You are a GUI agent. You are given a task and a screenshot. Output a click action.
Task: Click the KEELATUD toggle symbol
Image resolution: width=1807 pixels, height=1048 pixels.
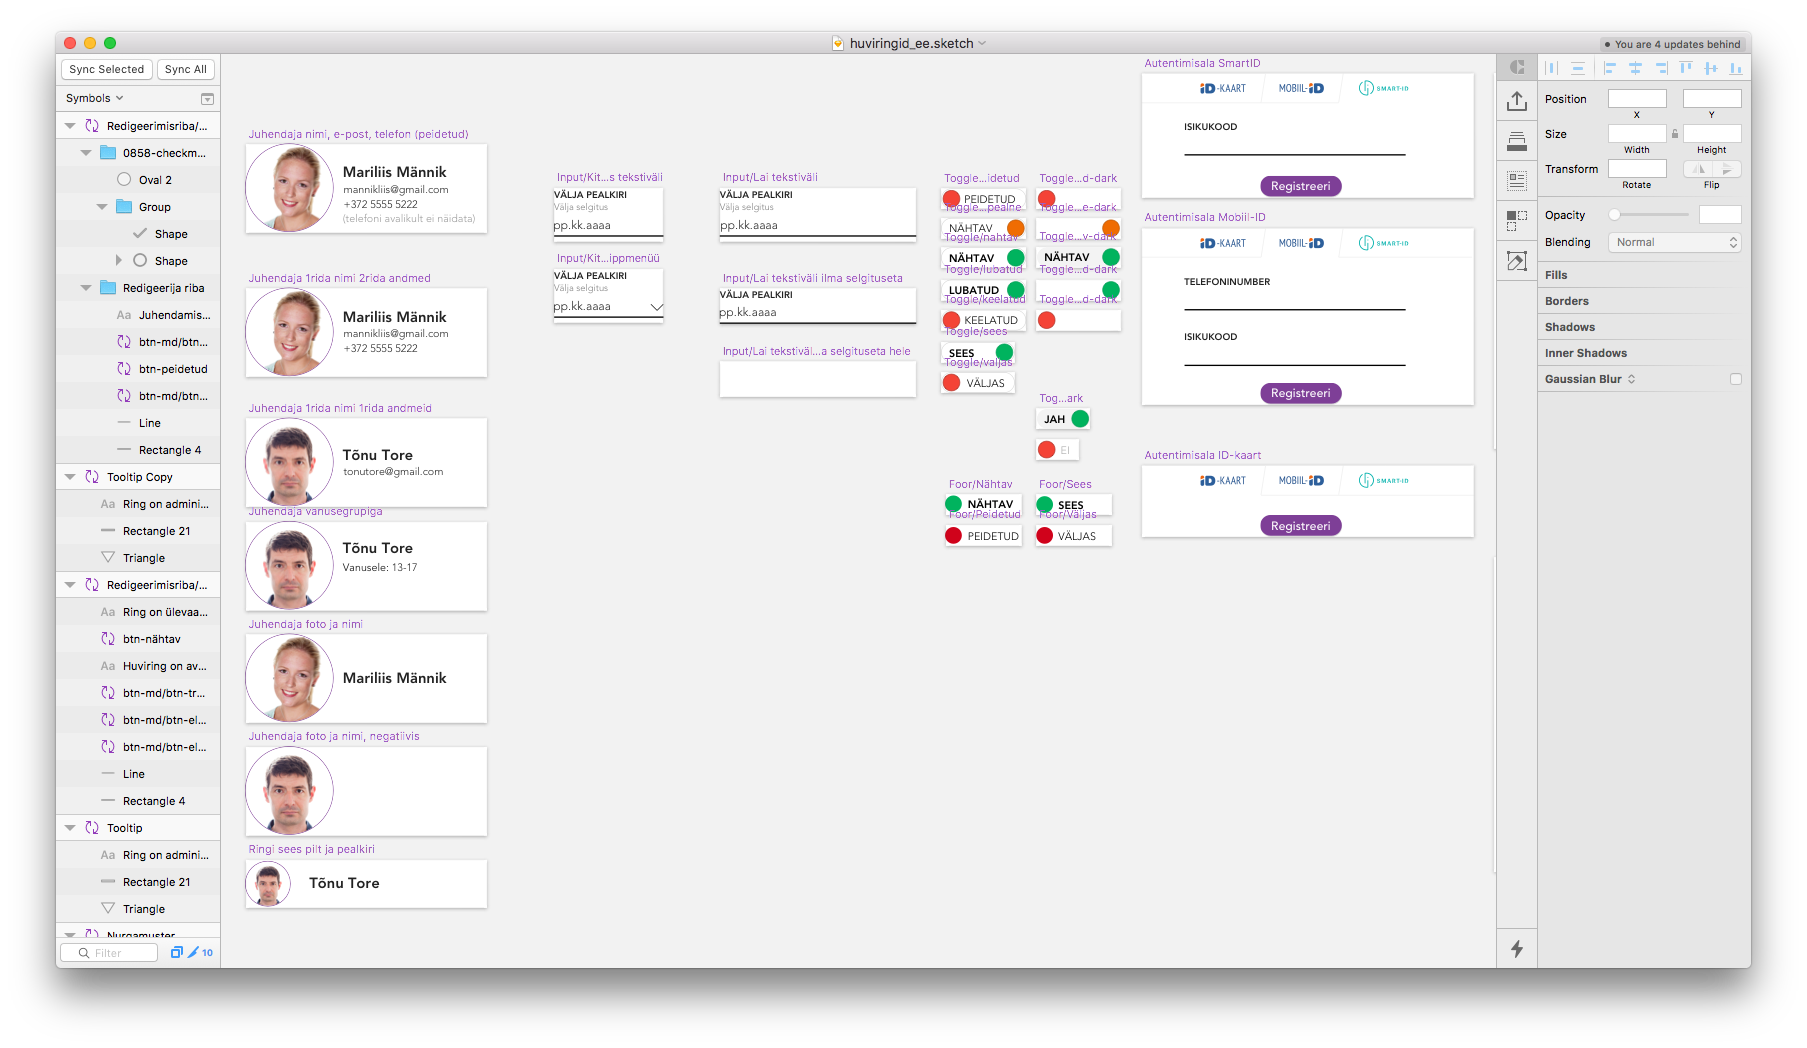981,320
